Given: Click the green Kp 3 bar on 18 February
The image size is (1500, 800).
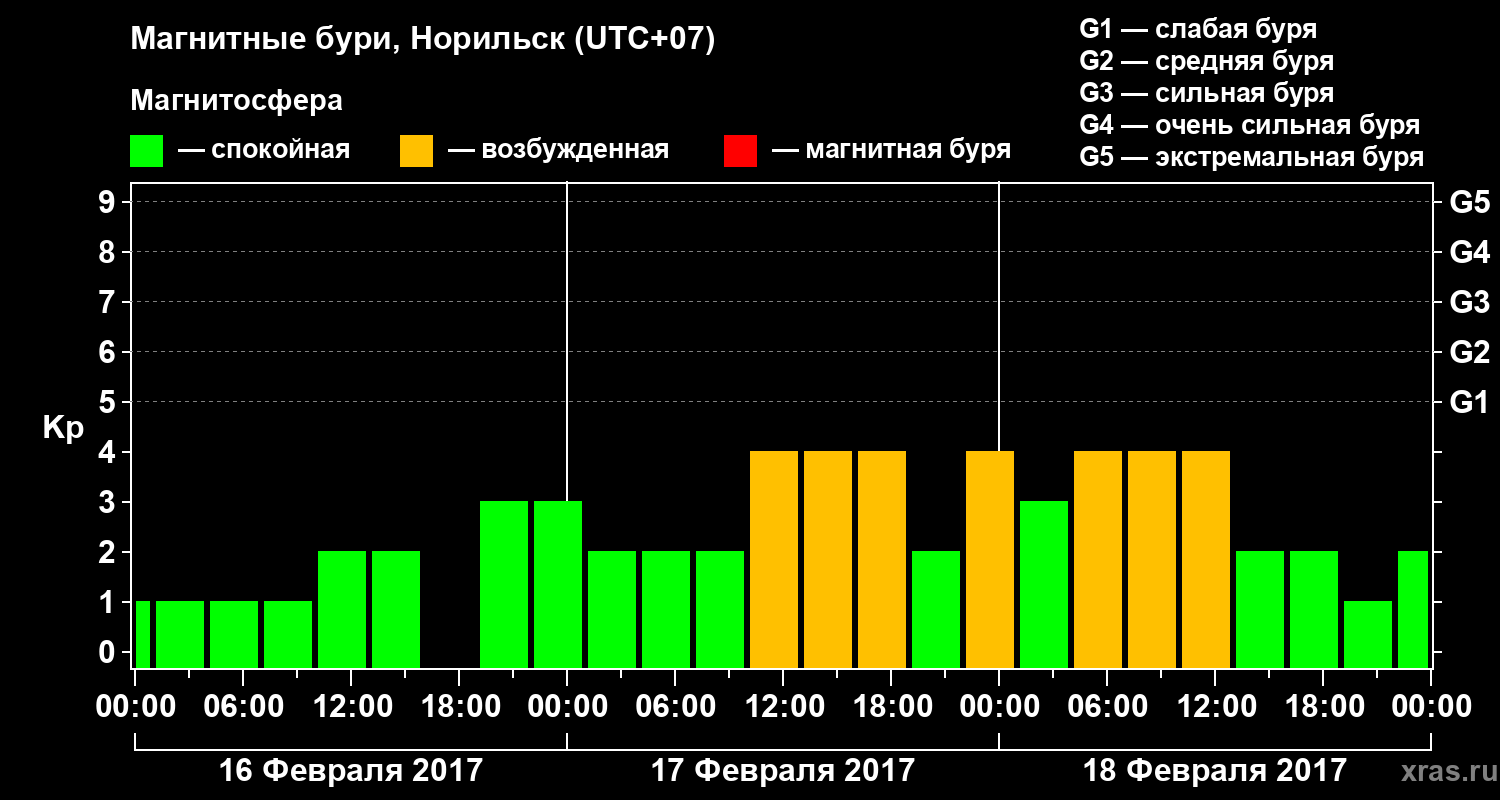Looking at the screenshot, I should (x=1044, y=585).
